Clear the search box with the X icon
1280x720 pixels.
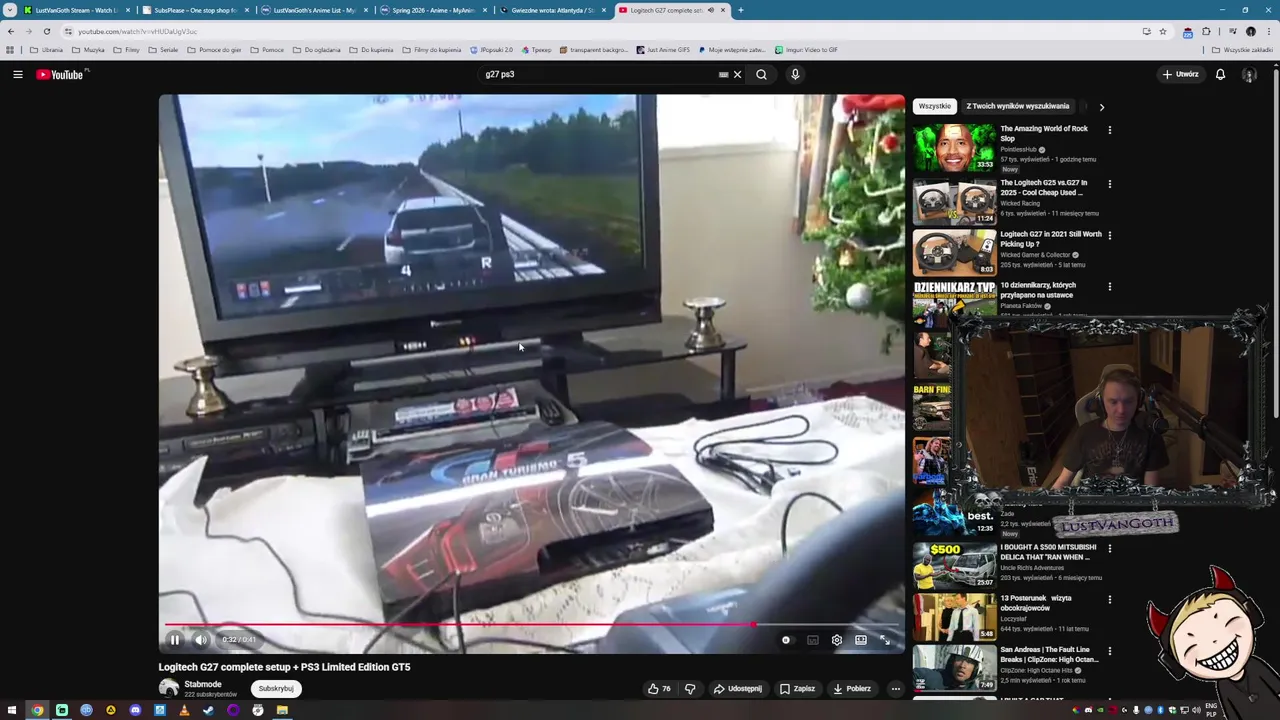tap(738, 74)
